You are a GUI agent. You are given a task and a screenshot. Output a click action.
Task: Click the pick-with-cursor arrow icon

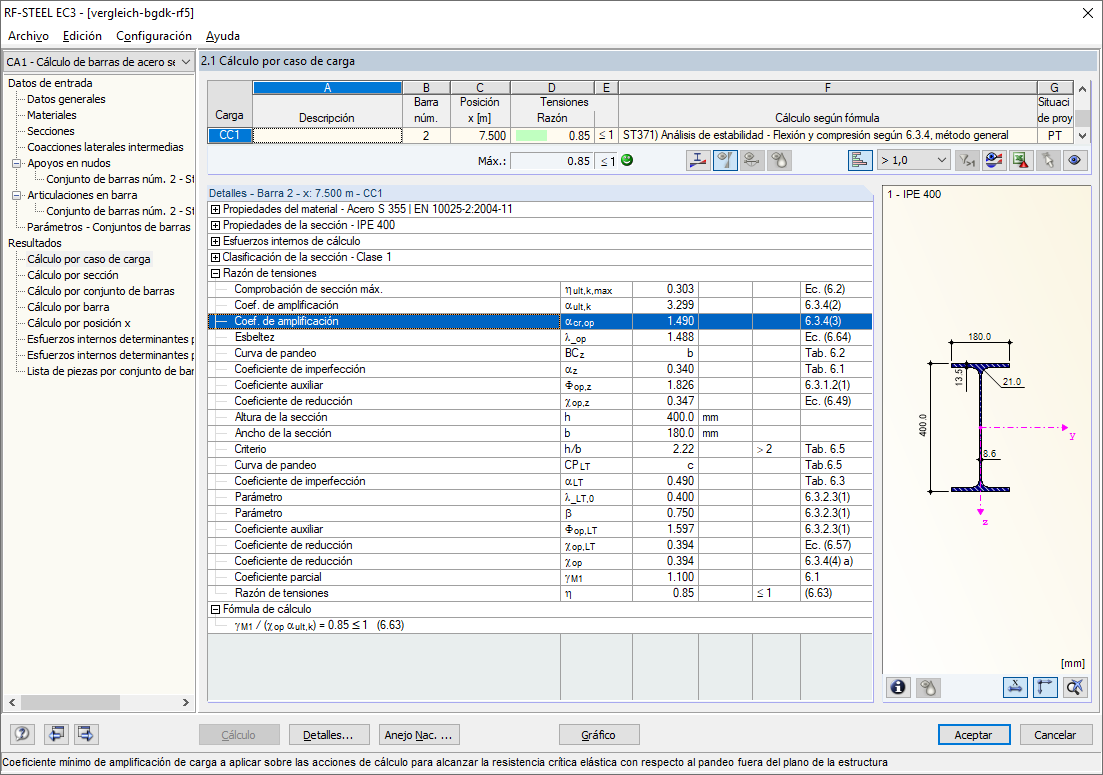tap(1047, 161)
